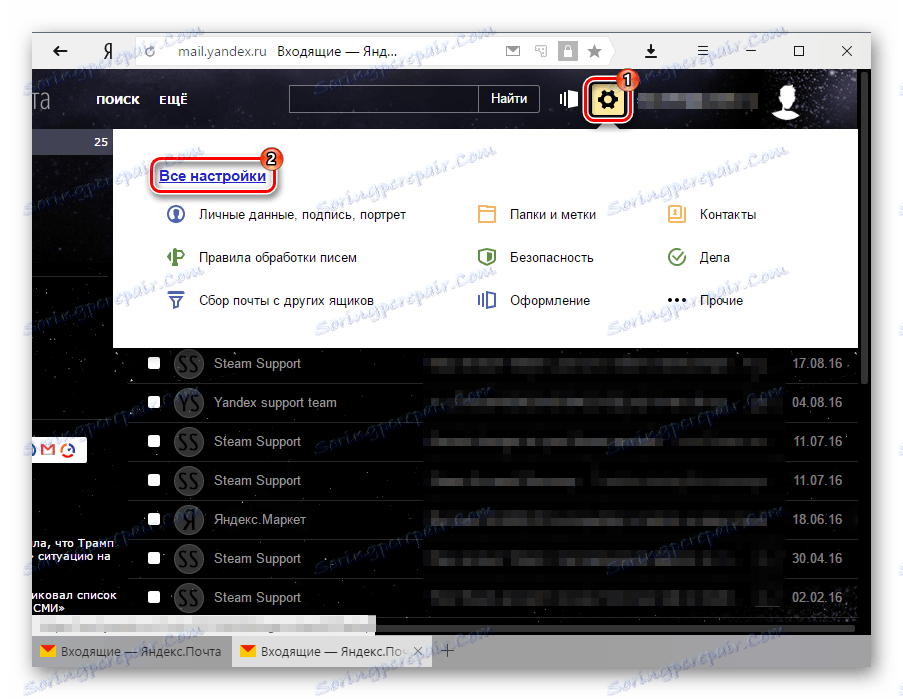The image size is (903, 699).
Task: Check the Яндекс.Маркет message checkbox
Action: pyautogui.click(x=154, y=519)
